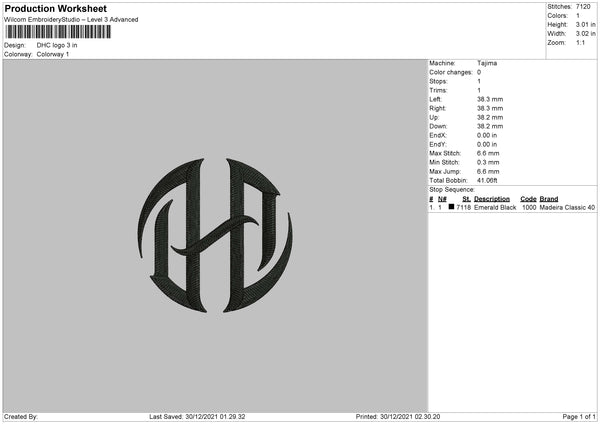Click the stitch count '7118' in sequence row
The width and height of the screenshot is (600, 424).
[x=463, y=207]
